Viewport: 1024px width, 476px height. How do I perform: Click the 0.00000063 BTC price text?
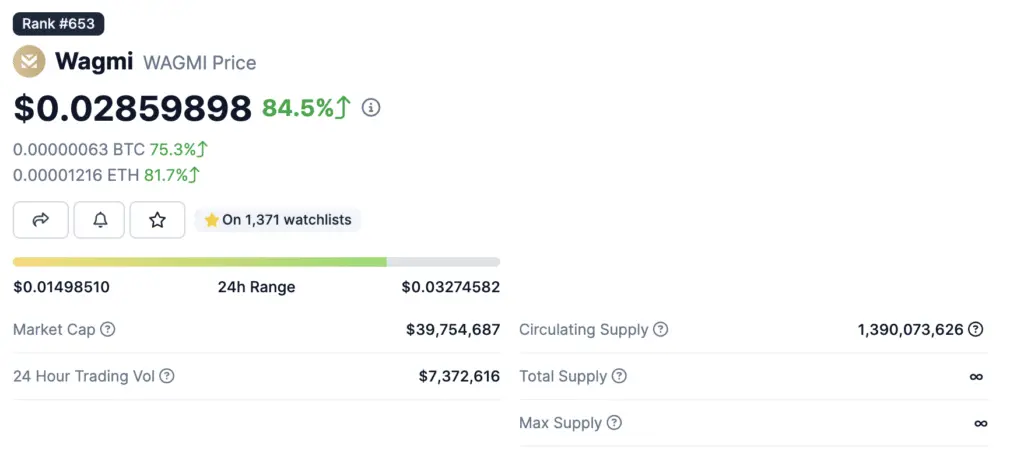click(79, 150)
